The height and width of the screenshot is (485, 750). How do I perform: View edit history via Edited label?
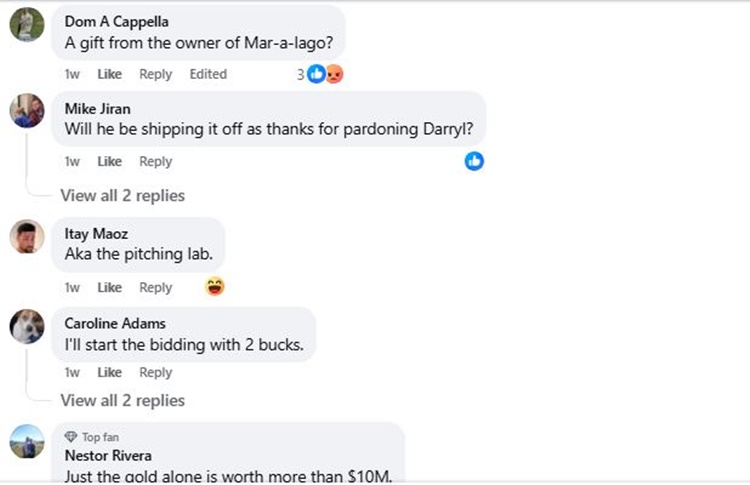pyautogui.click(x=208, y=74)
